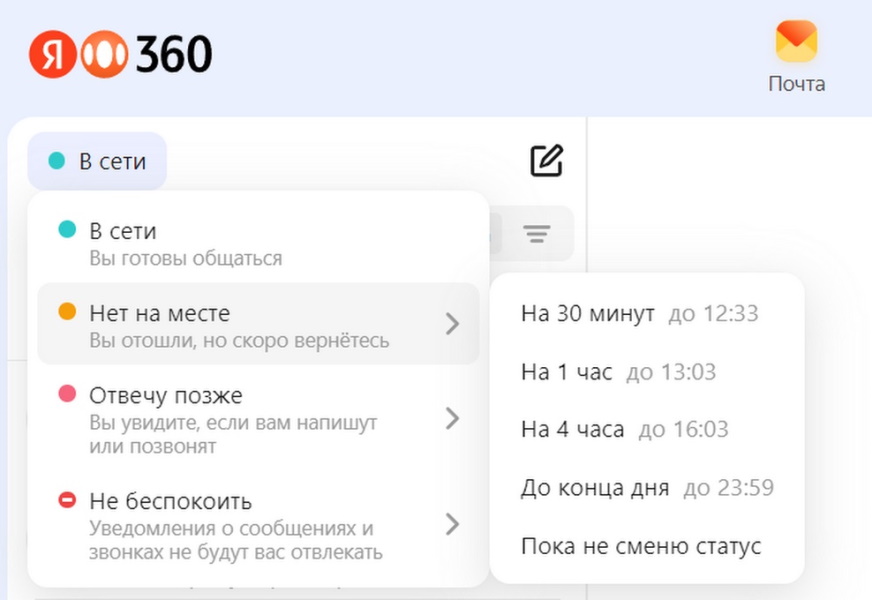Open the filter lines icon

click(x=537, y=234)
